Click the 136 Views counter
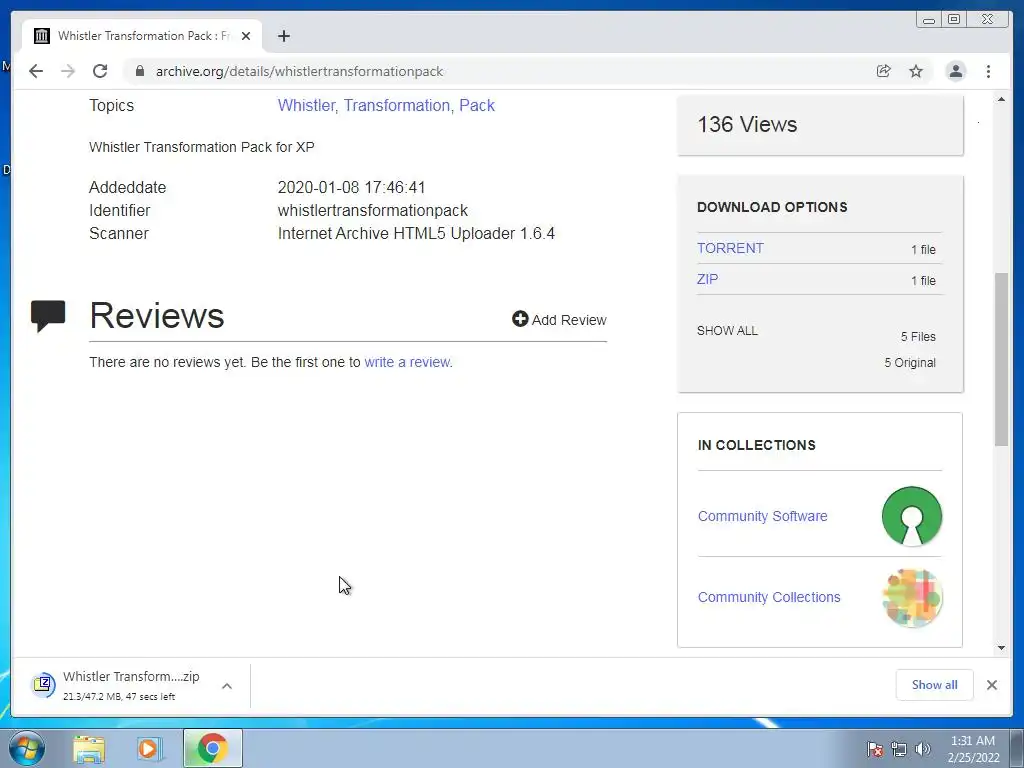Viewport: 1024px width, 768px height. [x=747, y=124]
